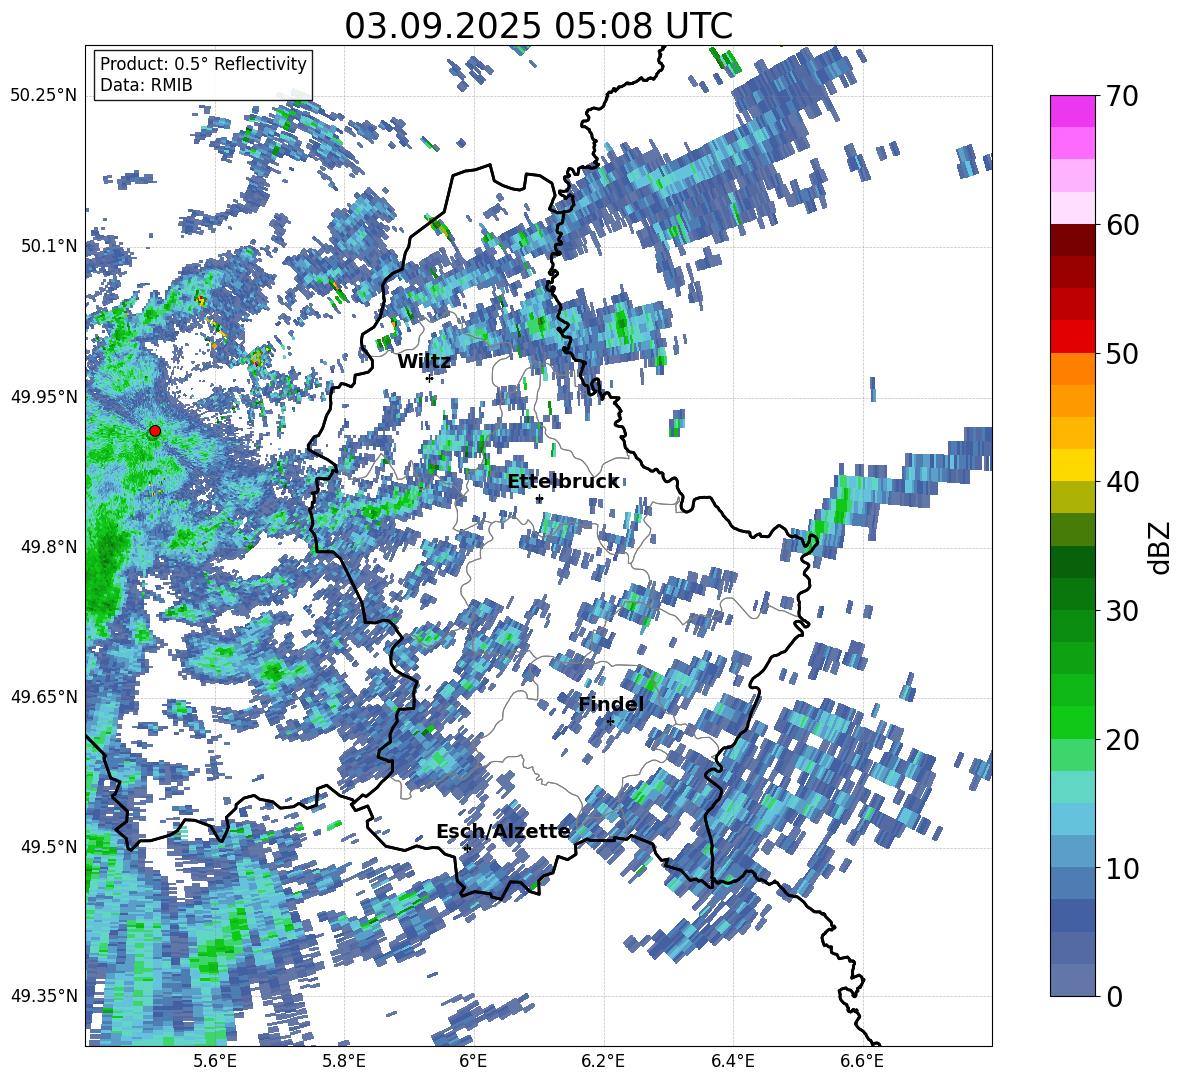Click the 0 colorbar tick label
This screenshot has height=1081, width=1184.
tap(1114, 996)
